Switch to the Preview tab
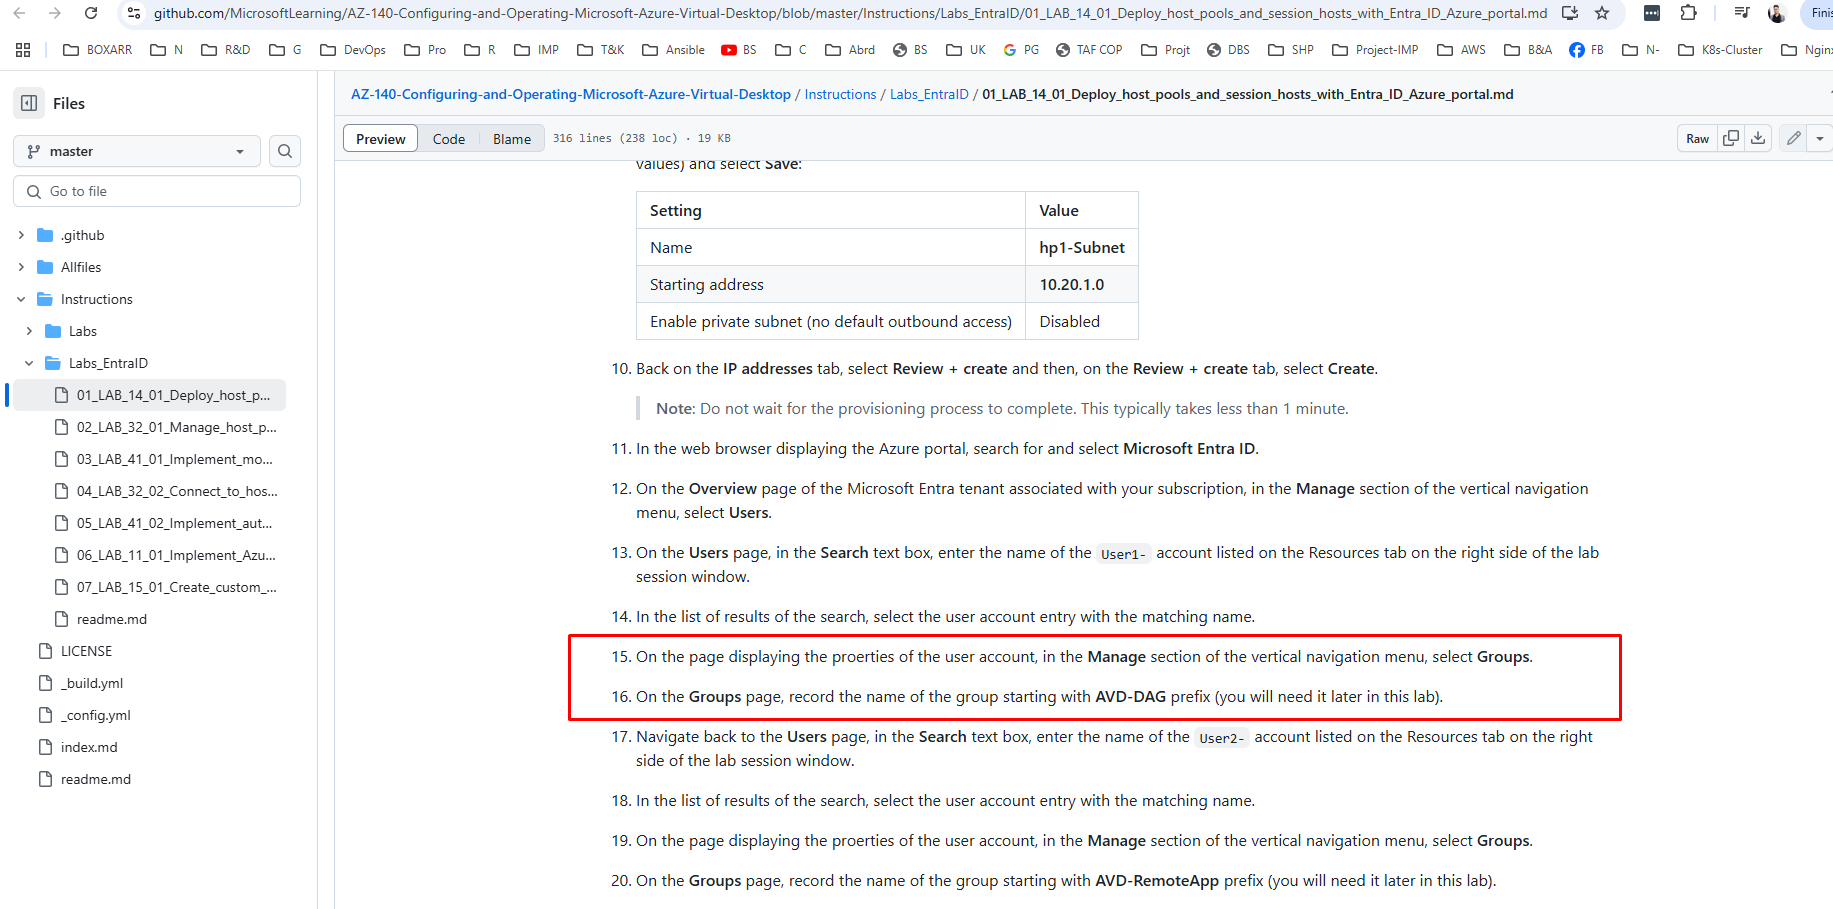Screen dimensions: 1833x909 point(381,139)
